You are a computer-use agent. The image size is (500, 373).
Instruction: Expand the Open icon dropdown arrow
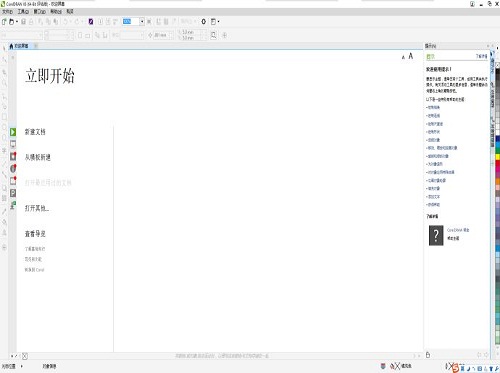tap(17, 22)
